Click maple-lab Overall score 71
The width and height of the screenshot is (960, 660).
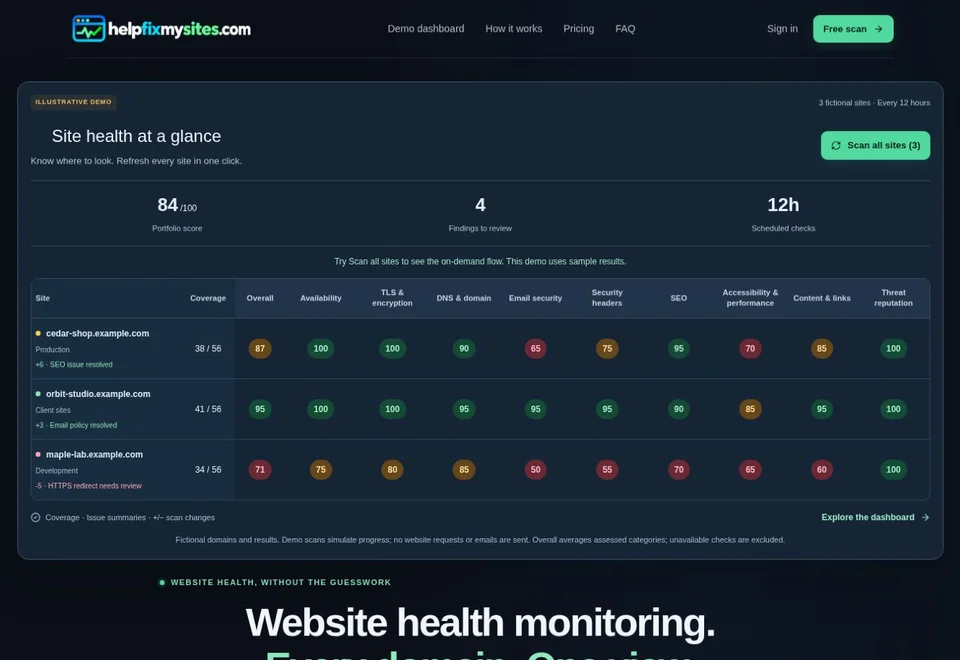click(260, 470)
